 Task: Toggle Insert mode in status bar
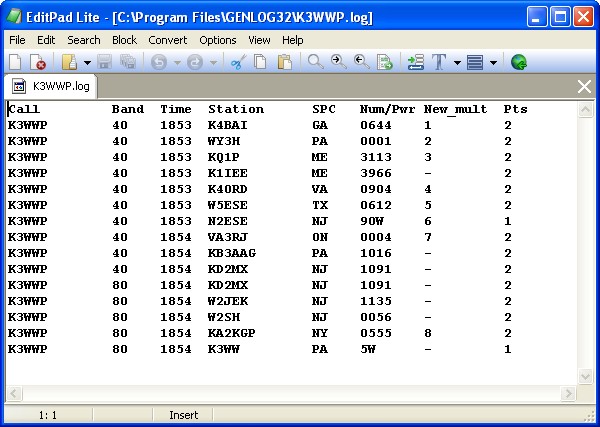184,414
